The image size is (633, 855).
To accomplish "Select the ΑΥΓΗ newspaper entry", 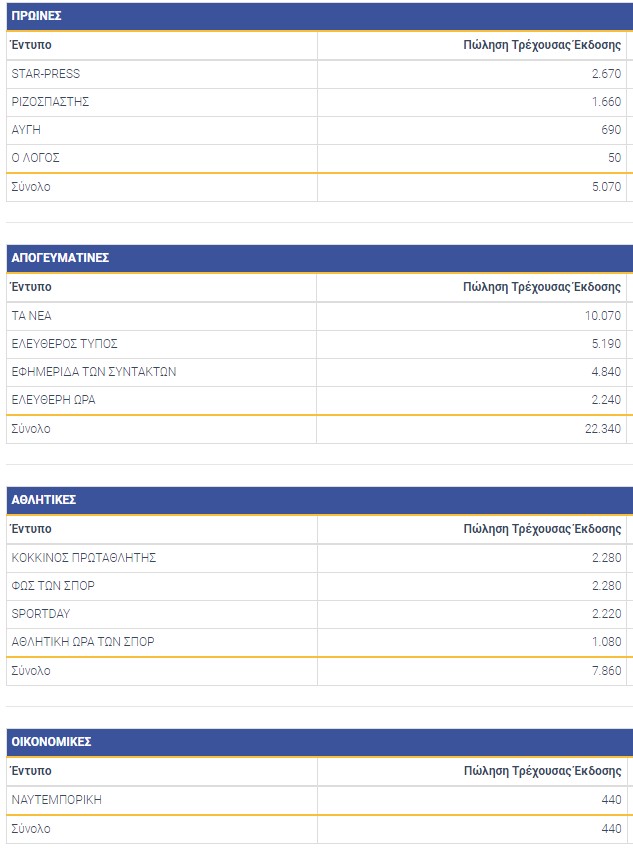I will point(26,130).
